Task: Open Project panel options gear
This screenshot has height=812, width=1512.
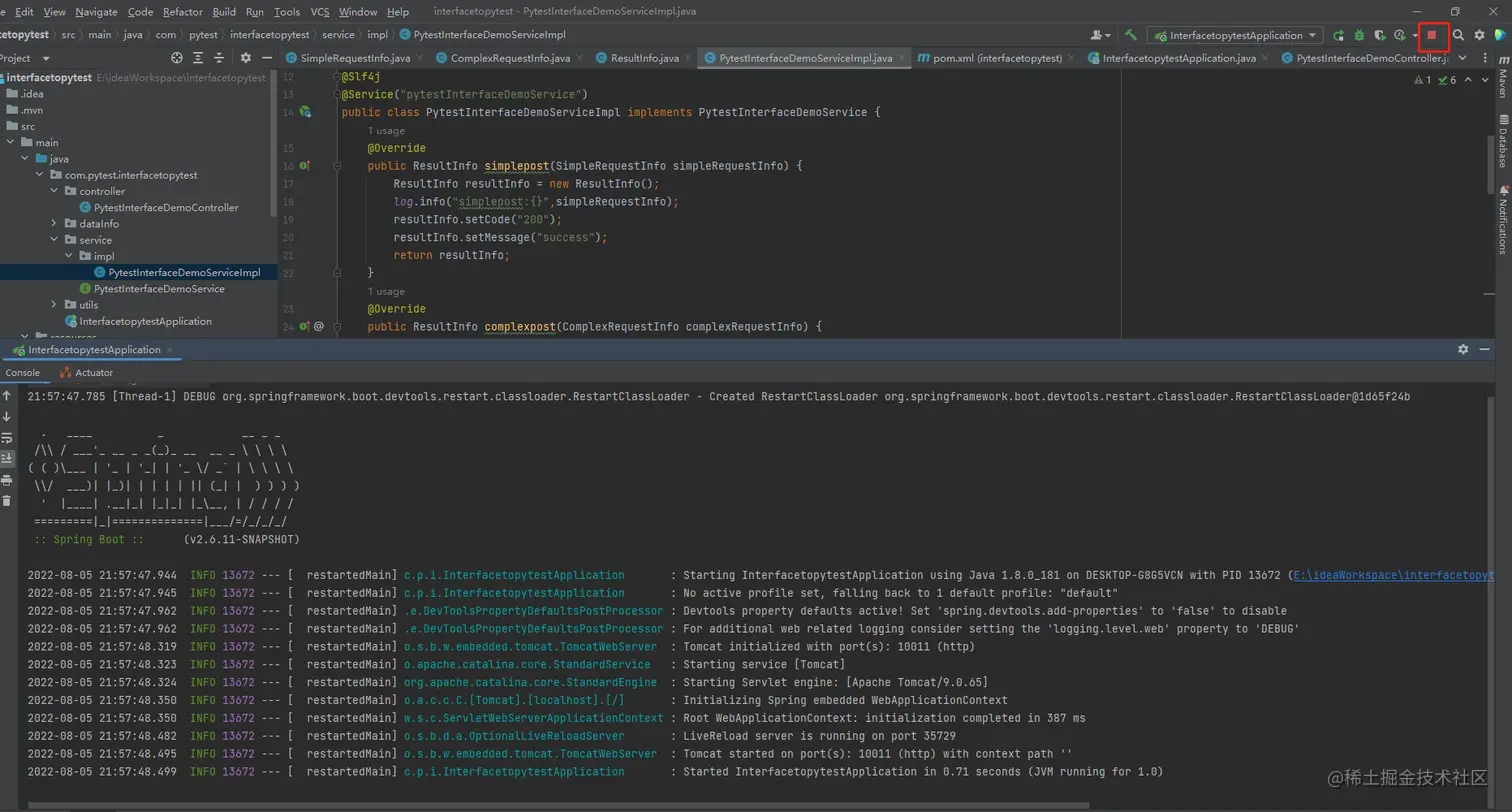Action: 246,58
